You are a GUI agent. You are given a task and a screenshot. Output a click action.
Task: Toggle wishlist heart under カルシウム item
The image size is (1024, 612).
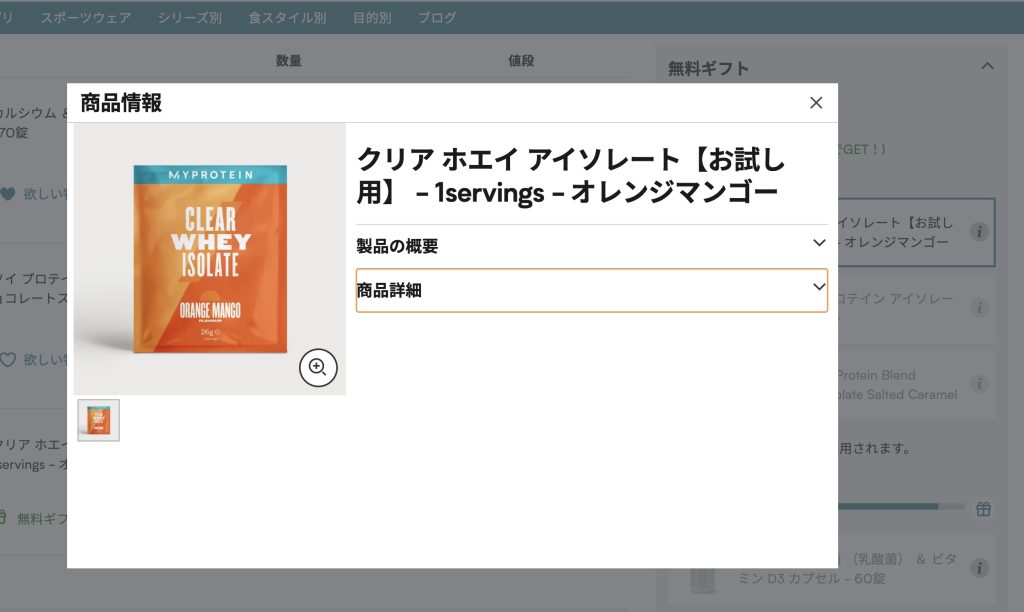(x=8, y=194)
